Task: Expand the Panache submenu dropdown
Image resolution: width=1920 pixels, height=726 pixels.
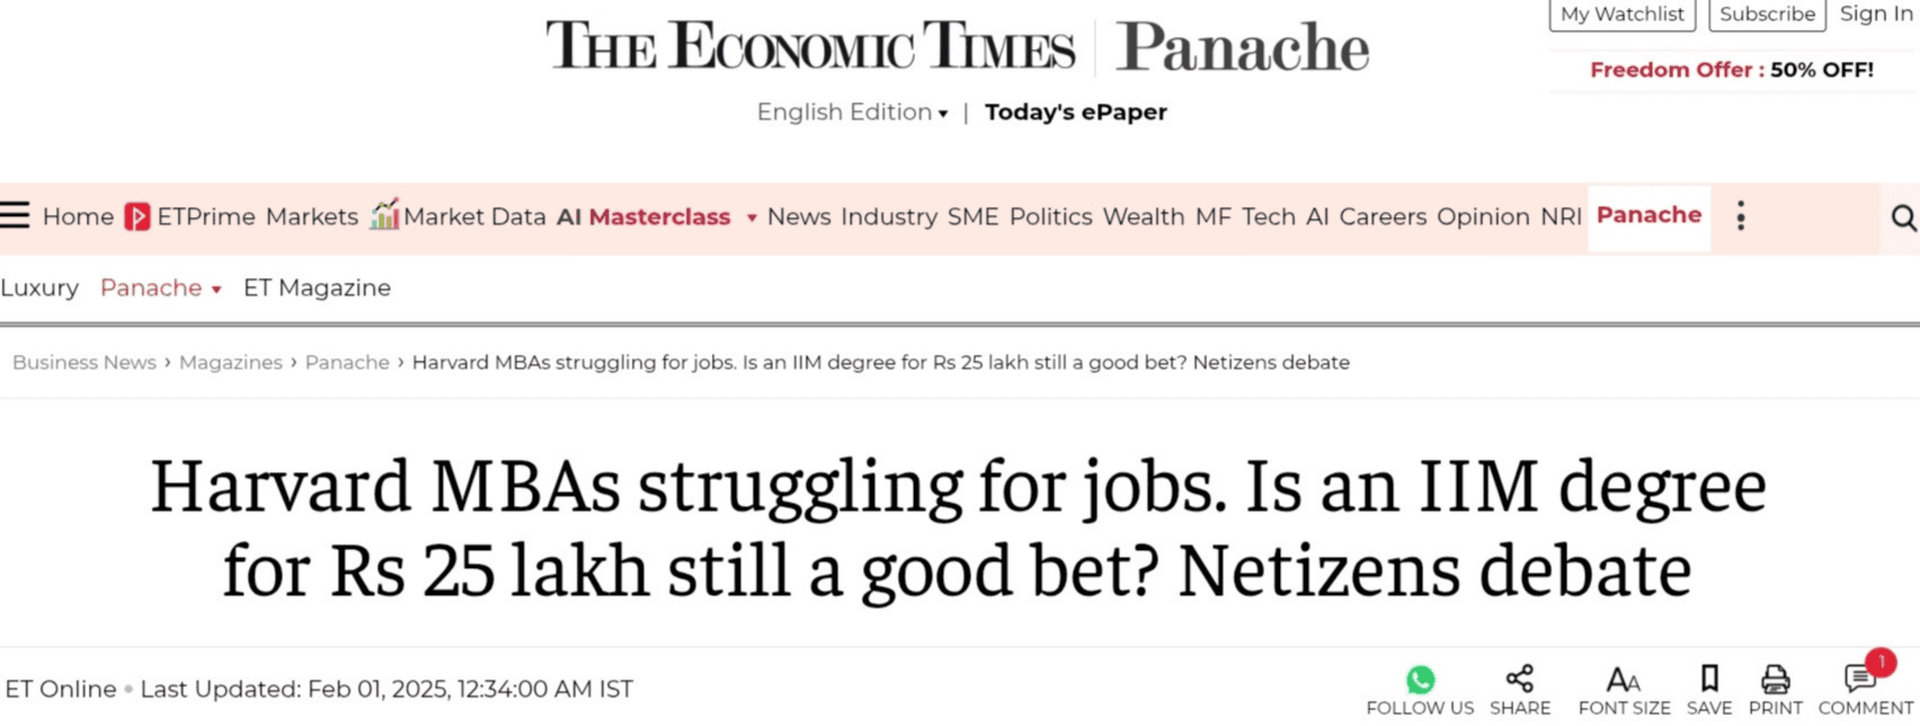Action: [x=216, y=289]
